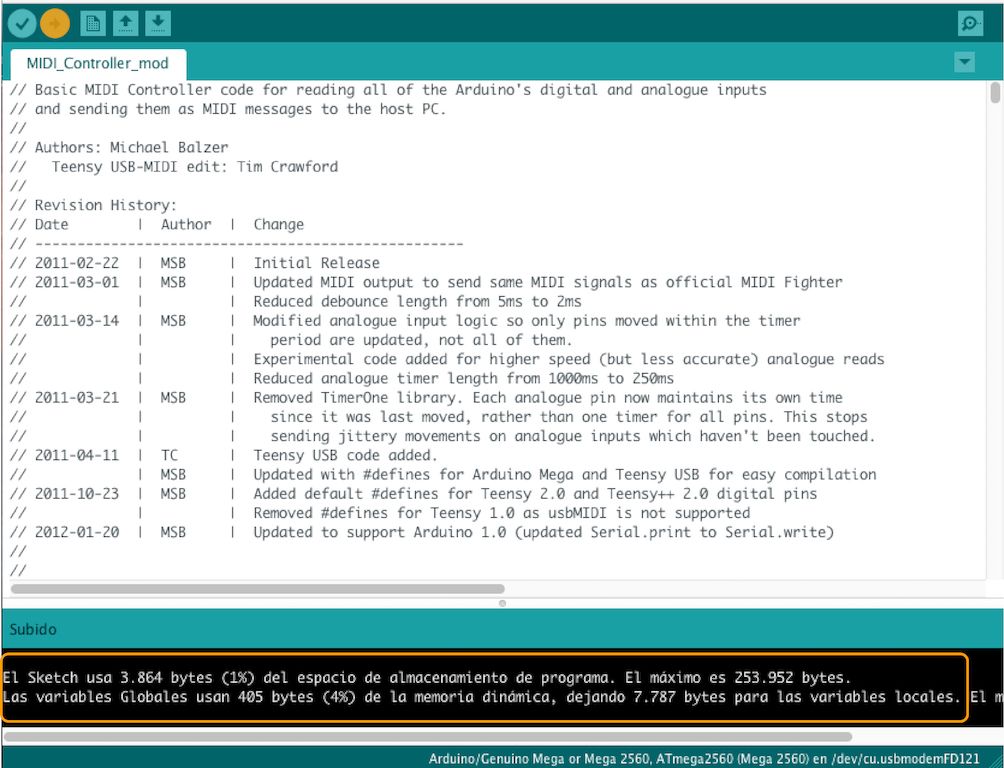Open a sketch using the up-arrow icon
The image size is (1004, 768).
(126, 22)
